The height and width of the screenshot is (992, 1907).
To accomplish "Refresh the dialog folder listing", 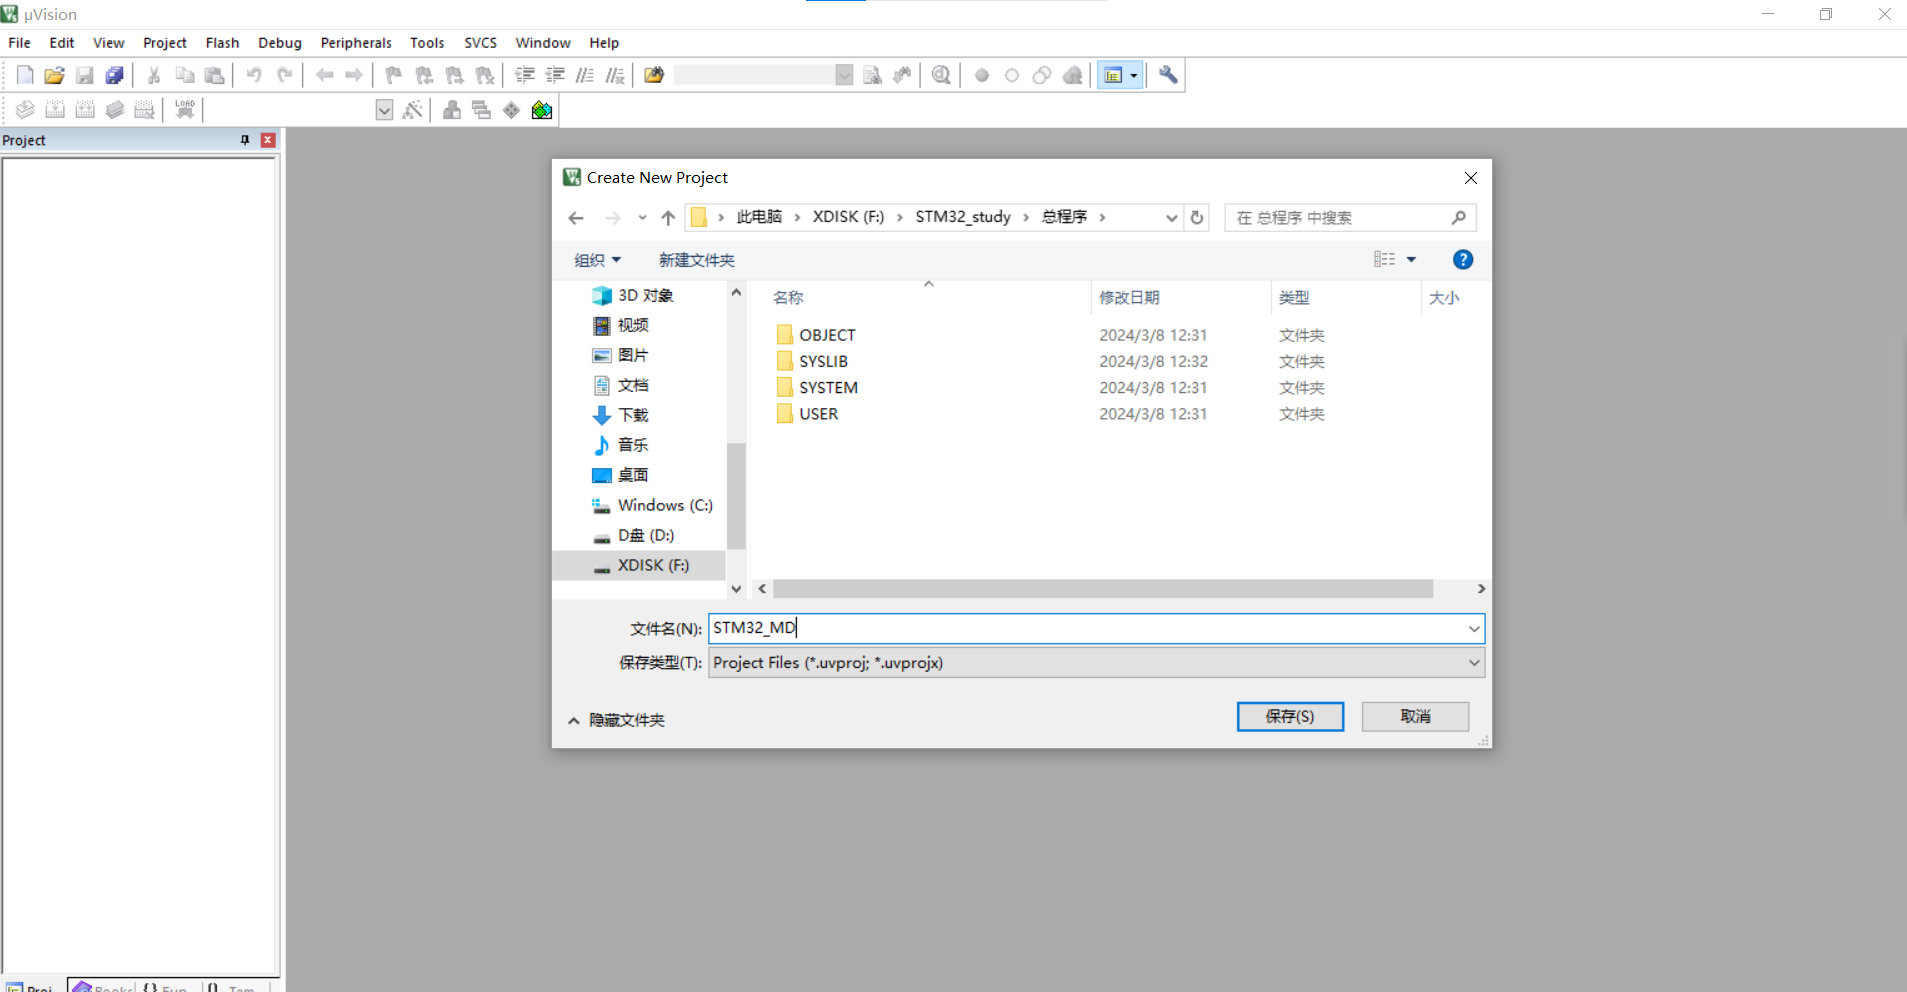I will tap(1197, 218).
